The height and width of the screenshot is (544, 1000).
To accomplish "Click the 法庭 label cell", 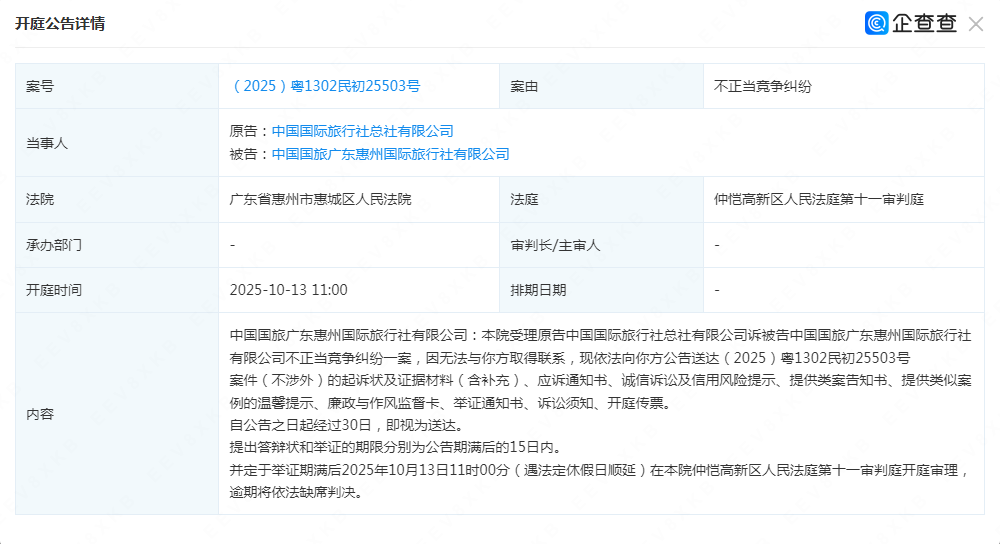I will tap(524, 199).
